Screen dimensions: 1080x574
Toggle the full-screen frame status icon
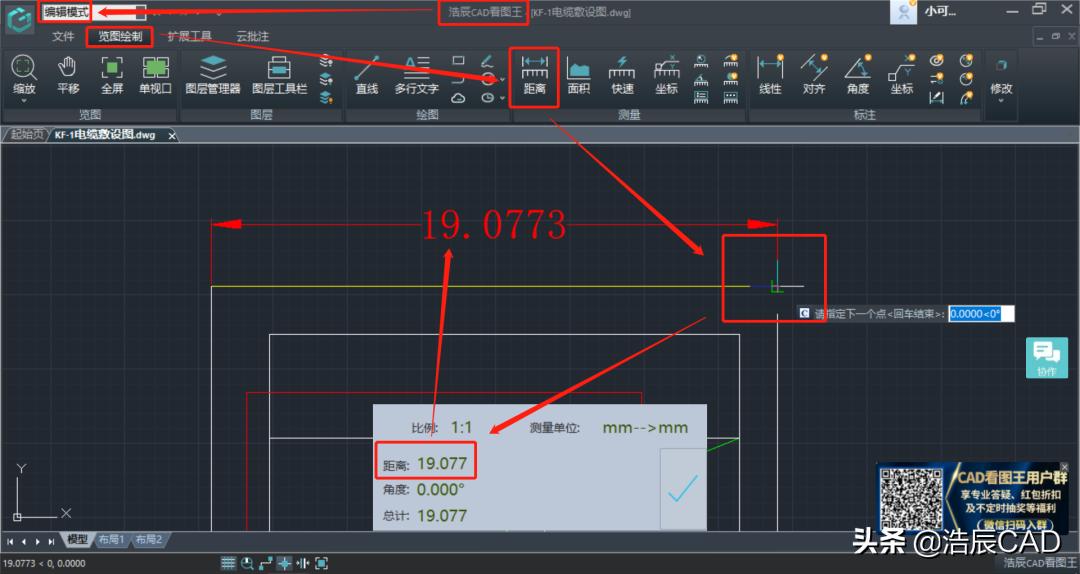[321, 563]
